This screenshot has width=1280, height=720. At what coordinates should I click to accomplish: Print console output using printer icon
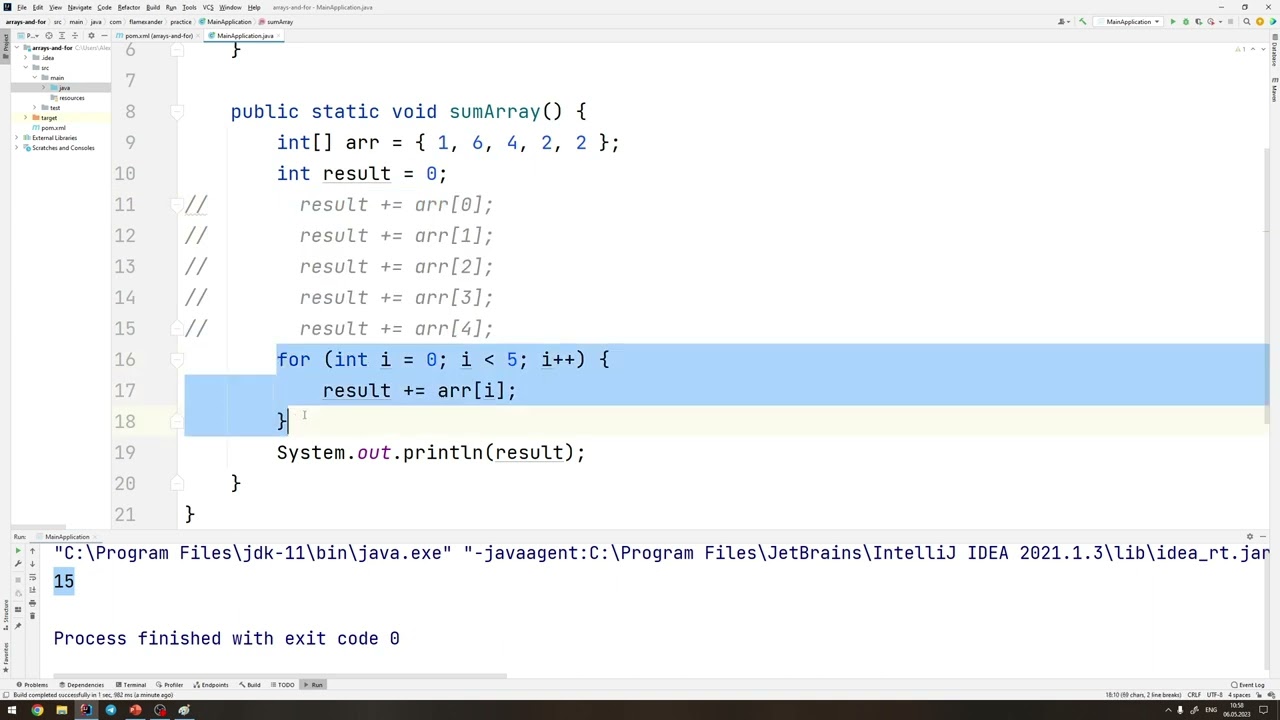click(32, 603)
